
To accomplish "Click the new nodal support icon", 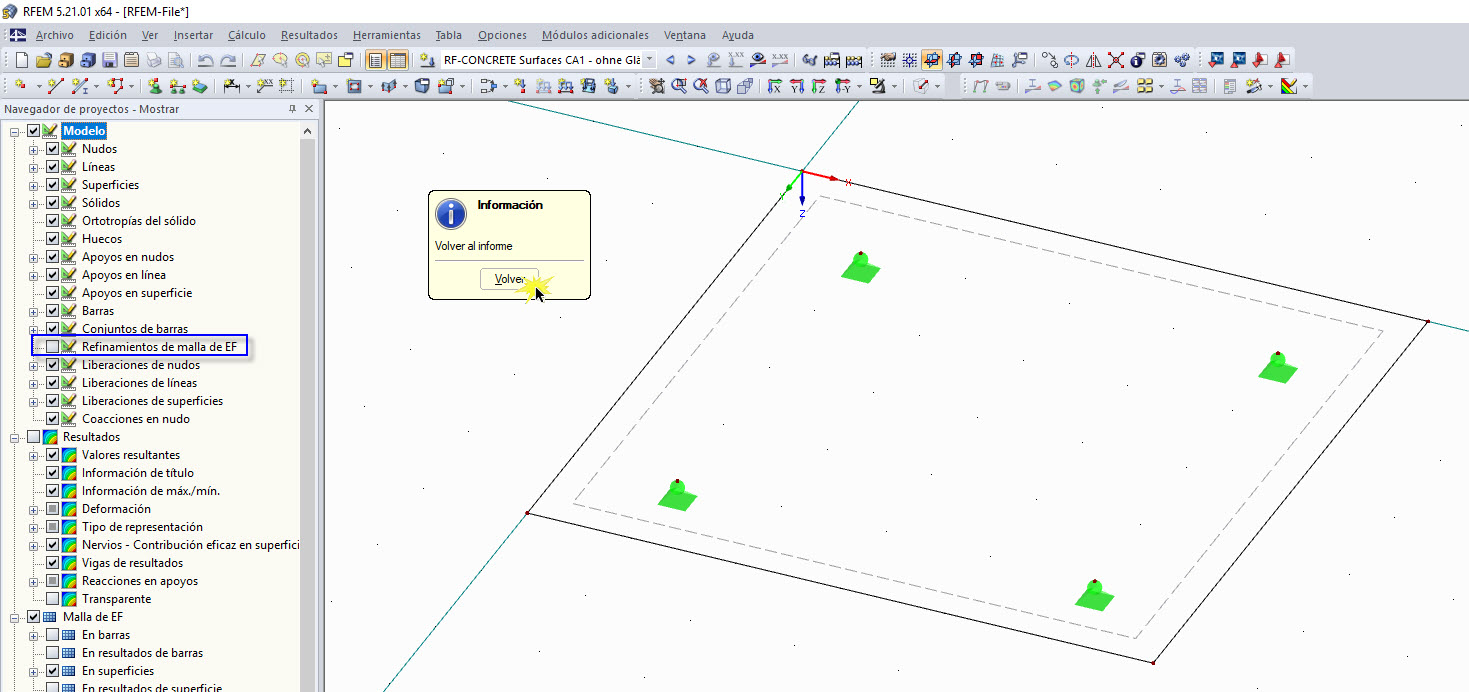I will 154,86.
